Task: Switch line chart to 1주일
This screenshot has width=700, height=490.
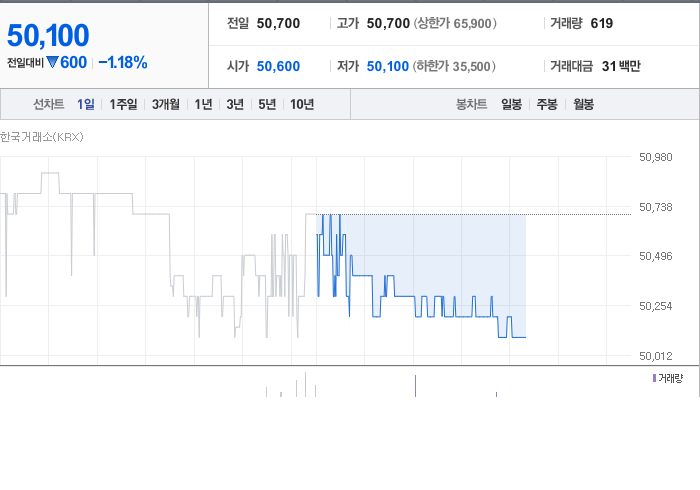Action: 123,104
